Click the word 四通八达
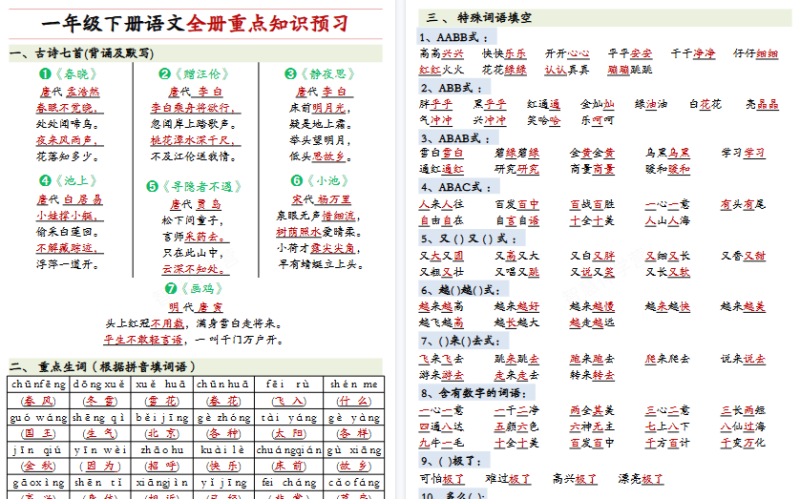 (441, 426)
